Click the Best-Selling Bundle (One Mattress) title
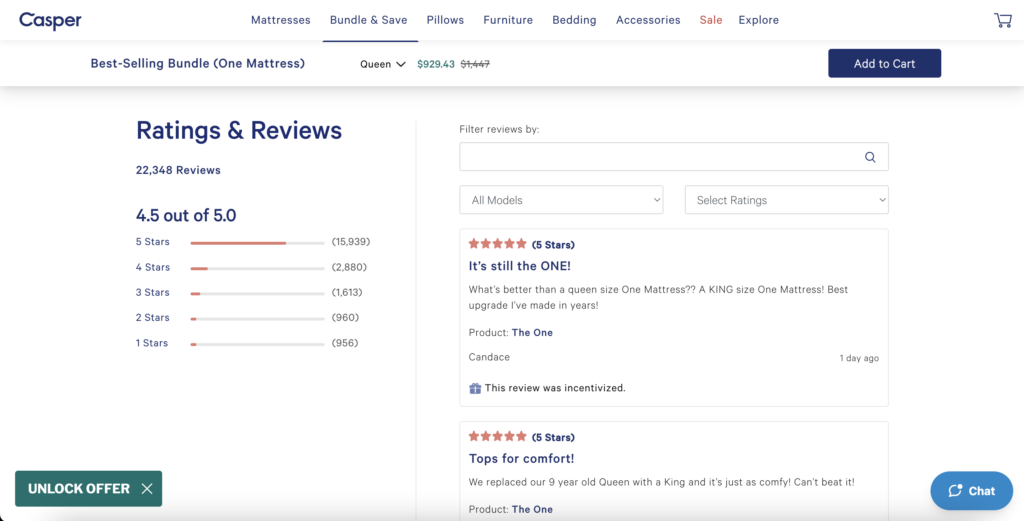1024x521 pixels. click(198, 63)
